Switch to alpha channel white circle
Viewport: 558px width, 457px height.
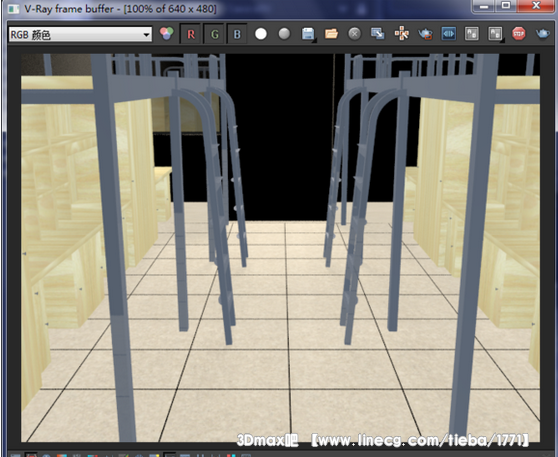261,34
